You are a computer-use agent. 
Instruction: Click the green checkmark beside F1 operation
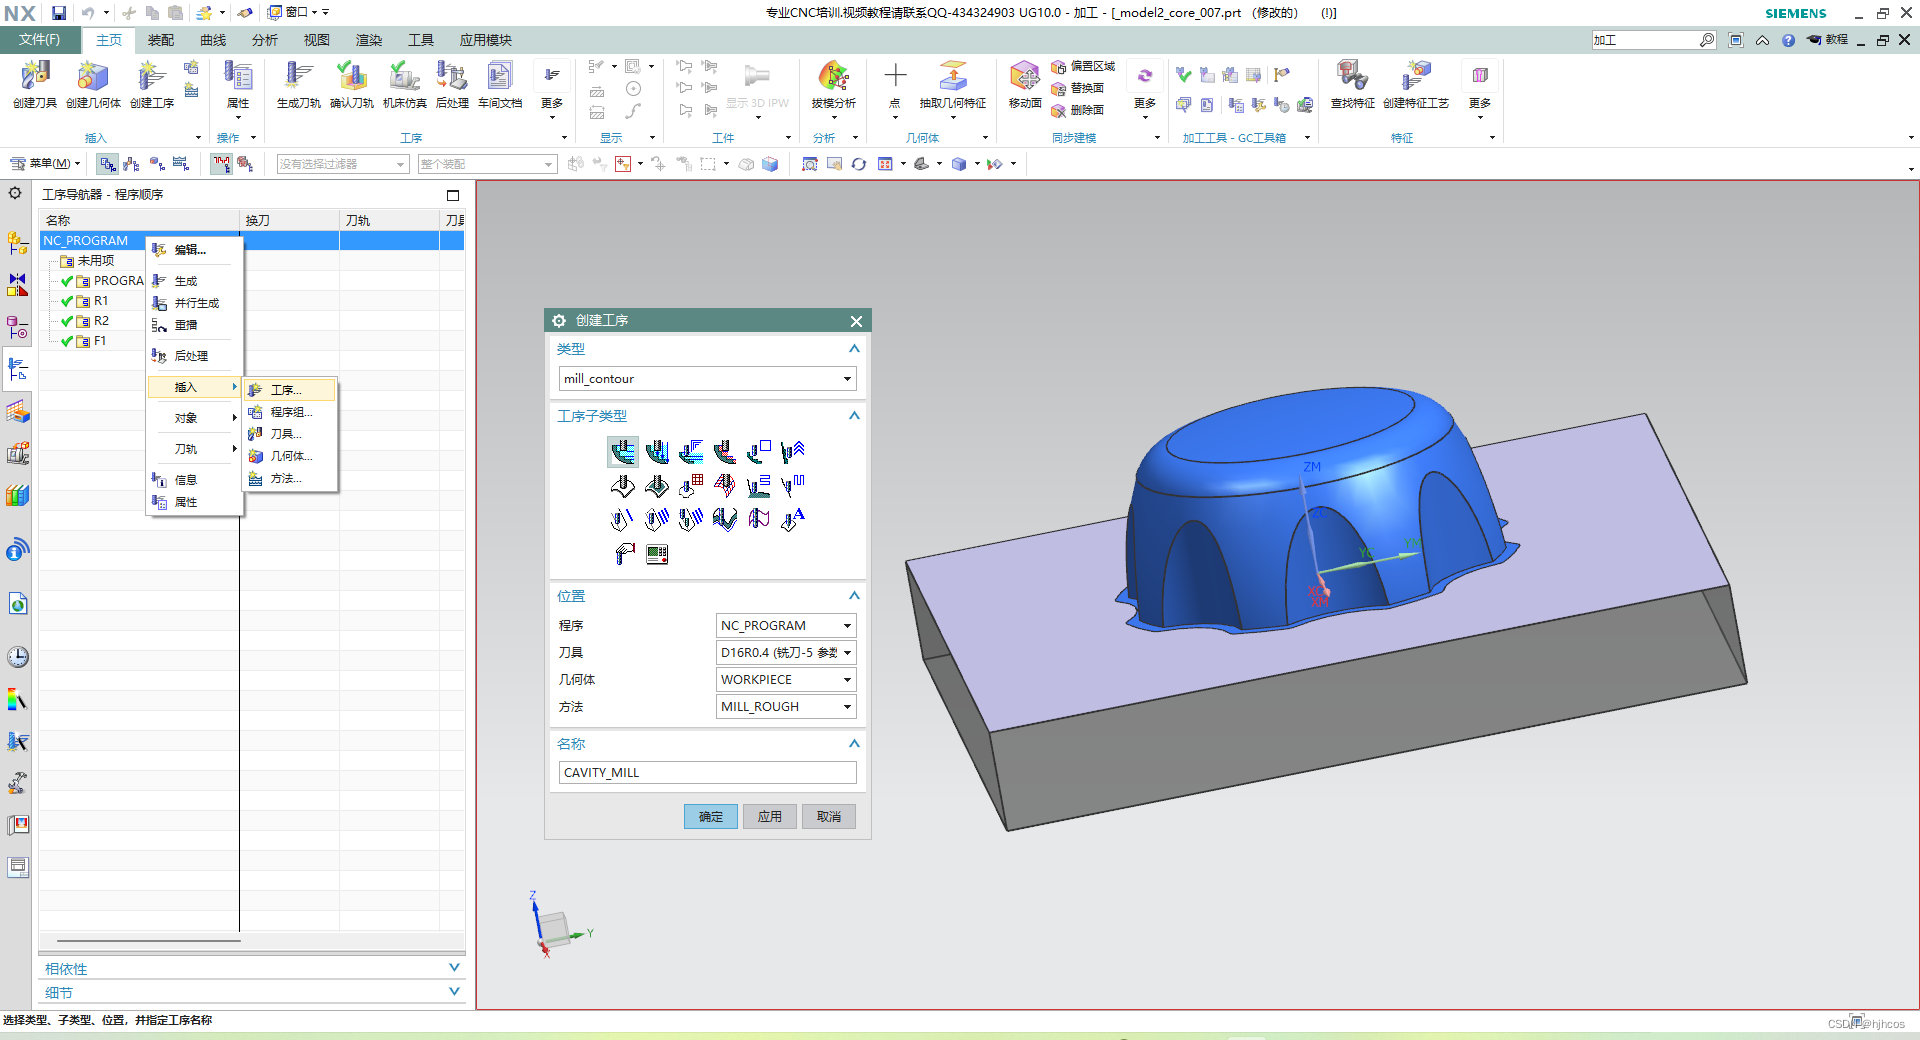tap(67, 341)
